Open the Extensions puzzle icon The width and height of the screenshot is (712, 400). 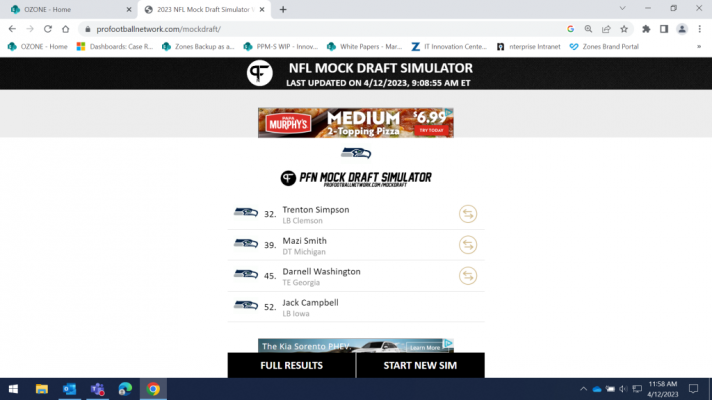point(646,29)
